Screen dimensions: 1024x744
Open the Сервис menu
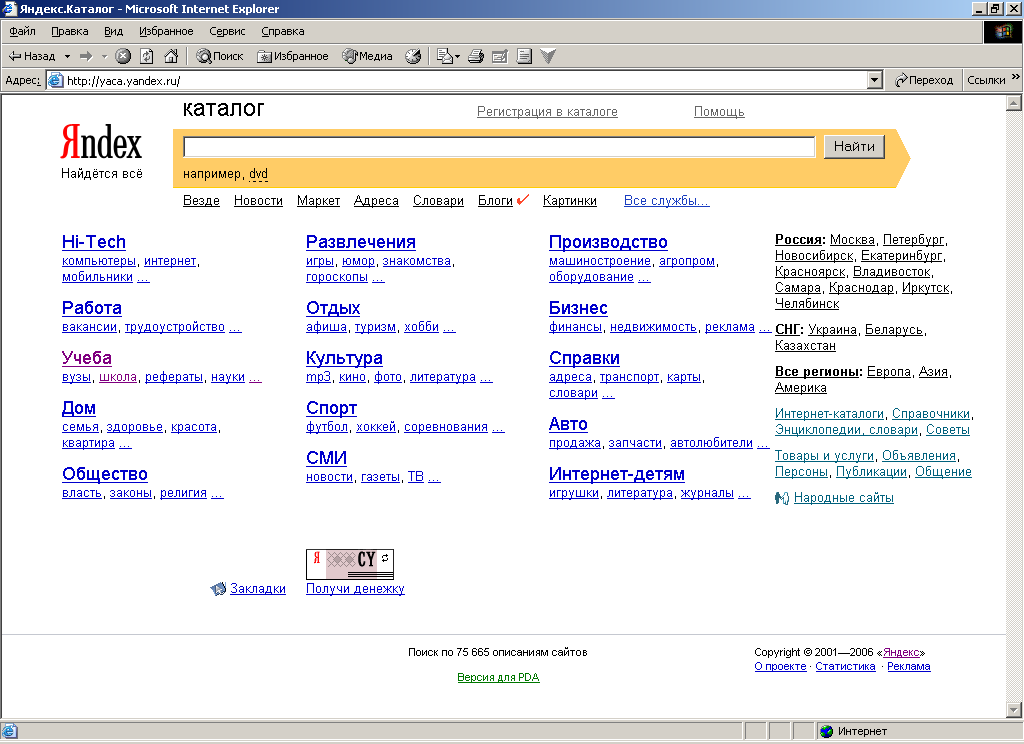227,31
